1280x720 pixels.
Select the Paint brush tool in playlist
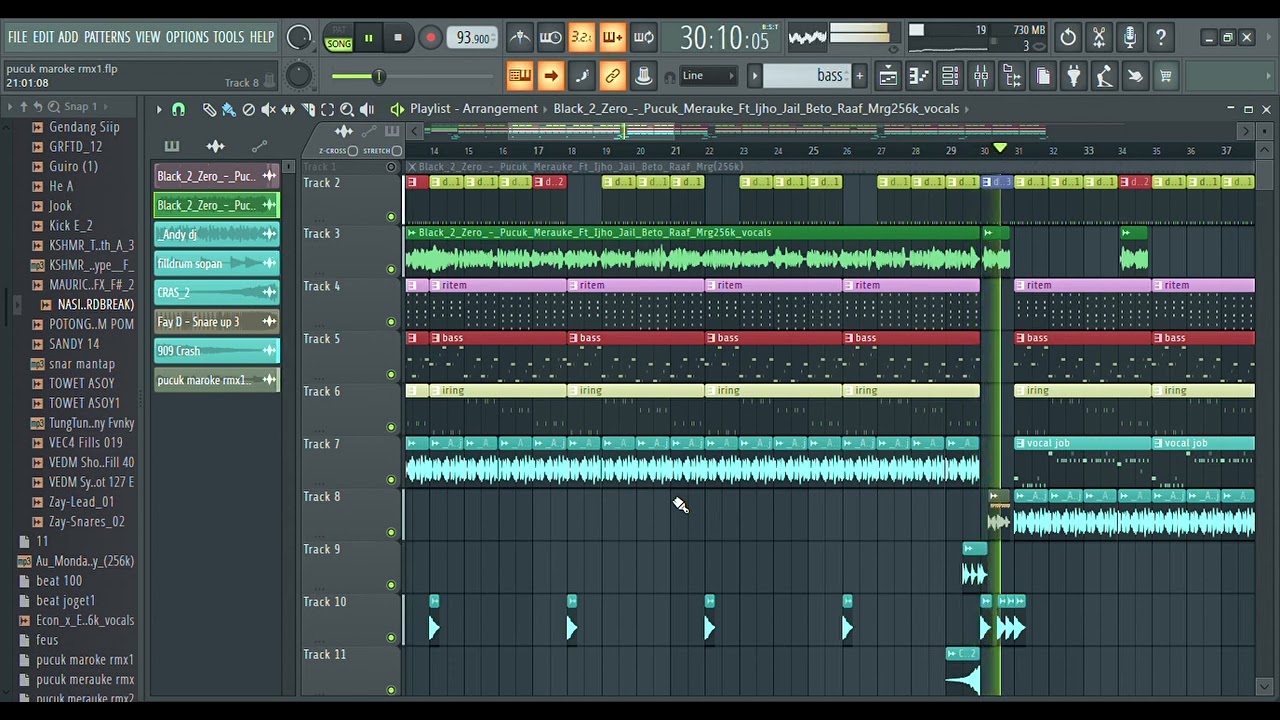click(x=229, y=109)
